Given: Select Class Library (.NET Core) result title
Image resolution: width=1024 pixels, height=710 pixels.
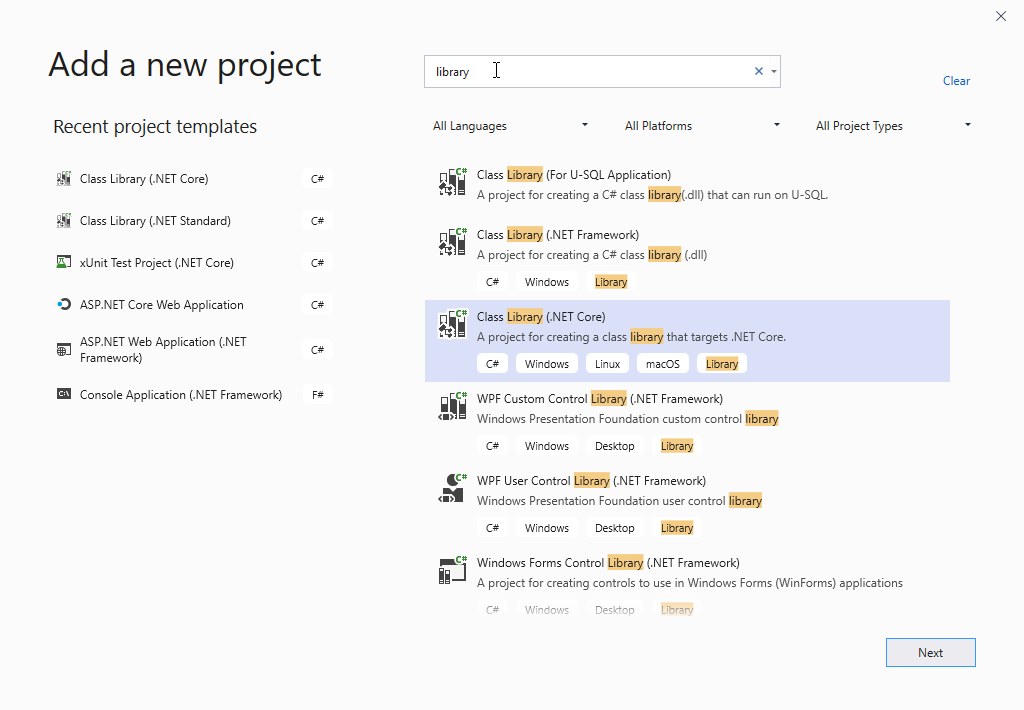Looking at the screenshot, I should point(541,317).
